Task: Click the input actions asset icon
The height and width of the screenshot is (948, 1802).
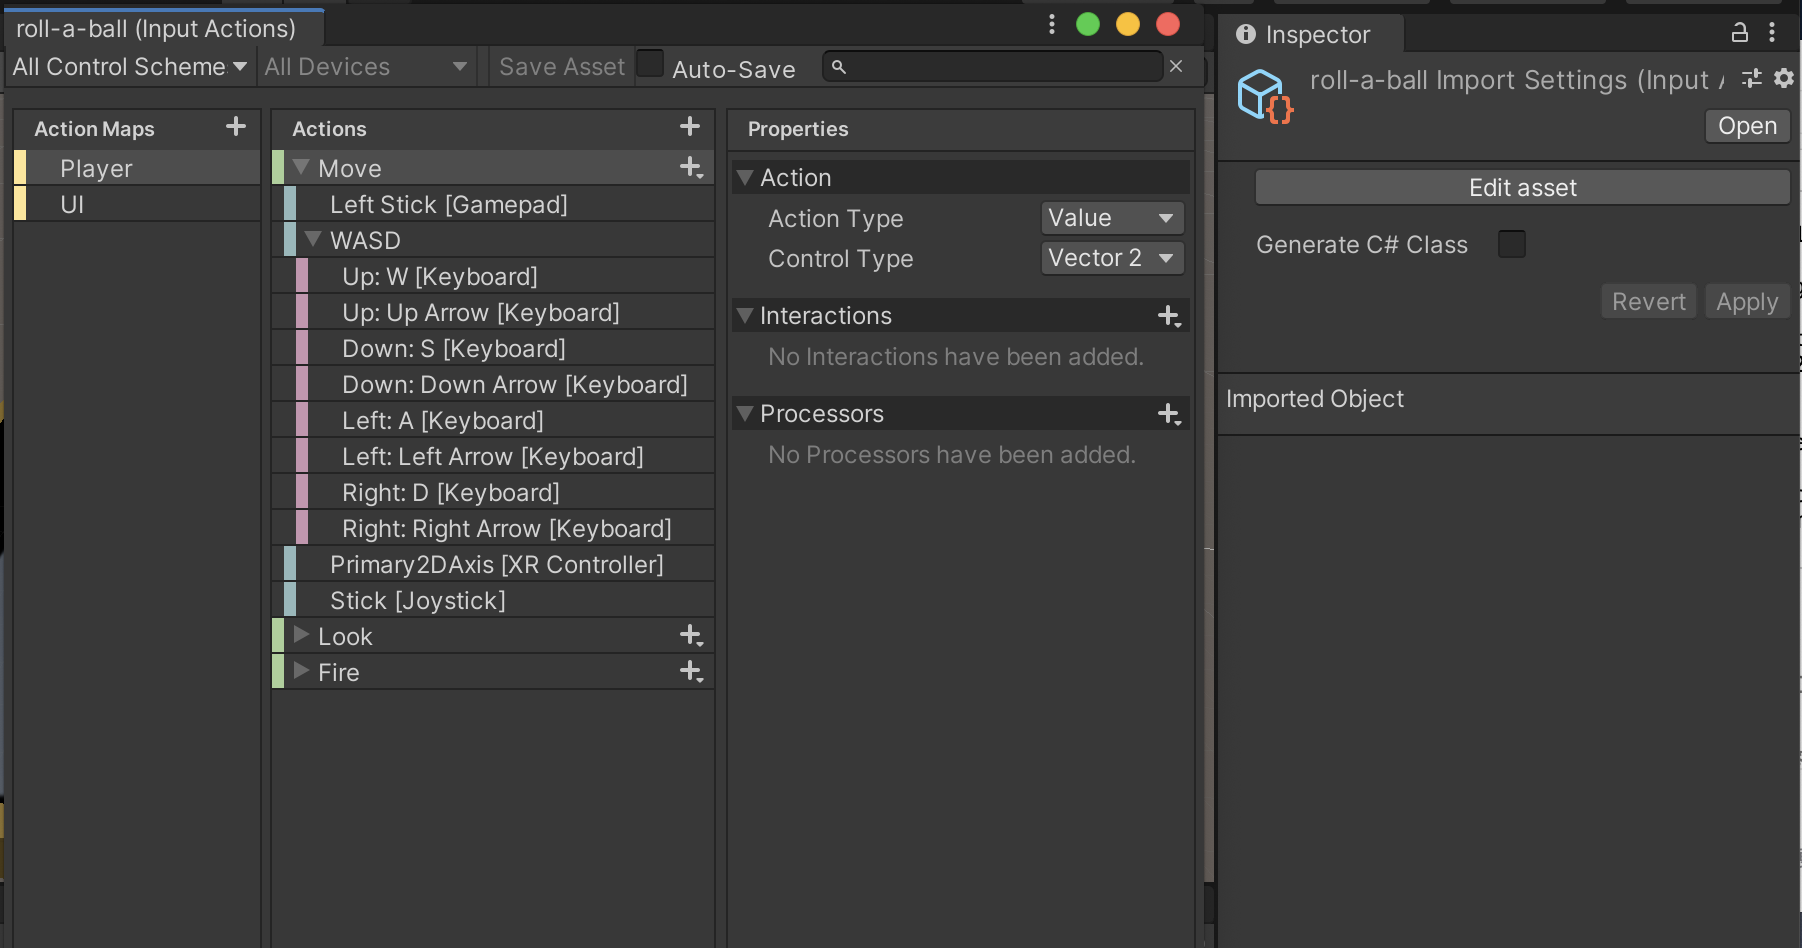Action: [x=1265, y=96]
